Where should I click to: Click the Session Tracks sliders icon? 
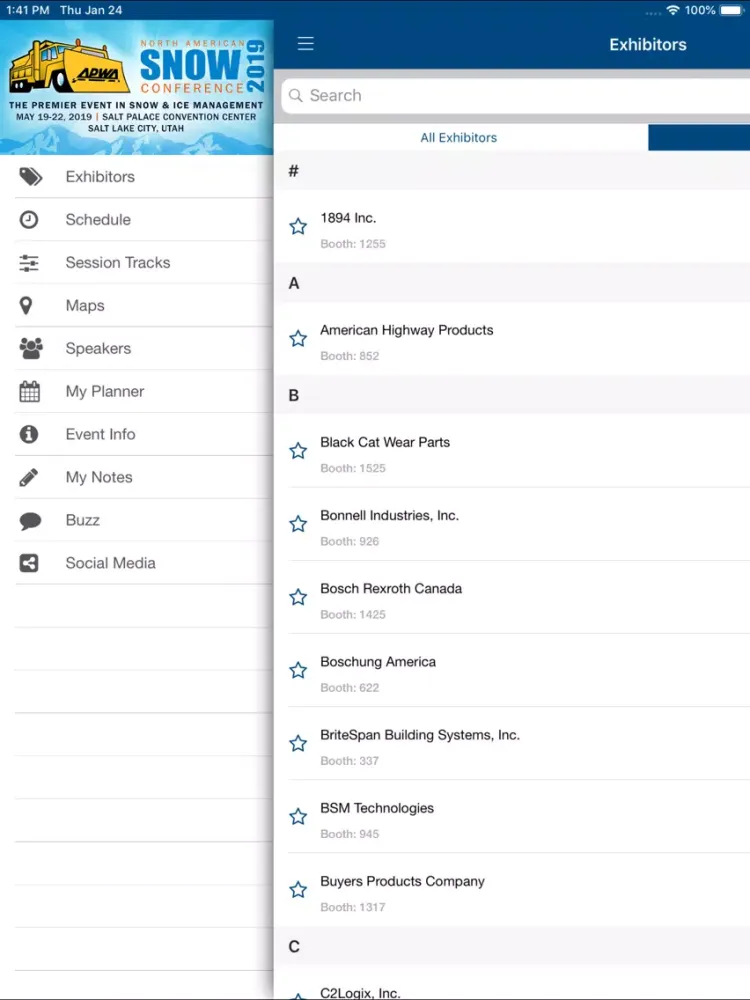(x=29, y=263)
